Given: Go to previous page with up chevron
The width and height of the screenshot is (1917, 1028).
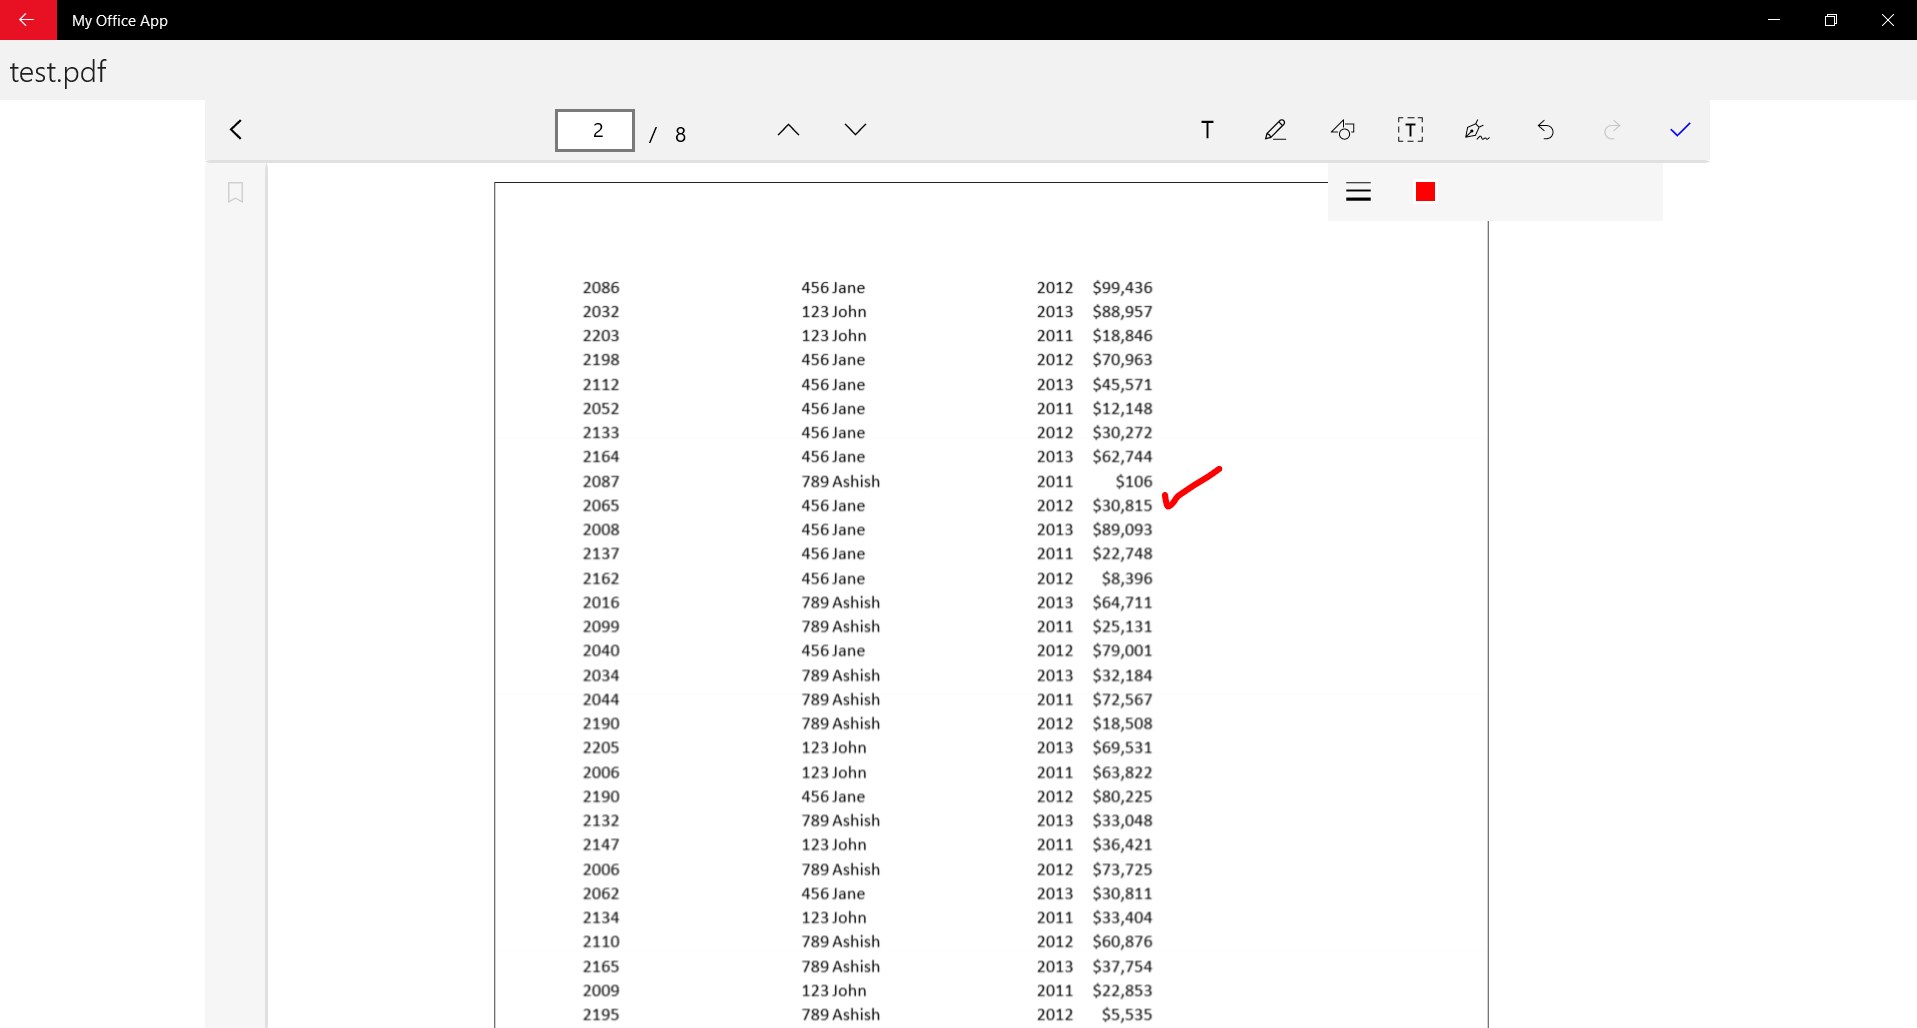Looking at the screenshot, I should point(788,130).
